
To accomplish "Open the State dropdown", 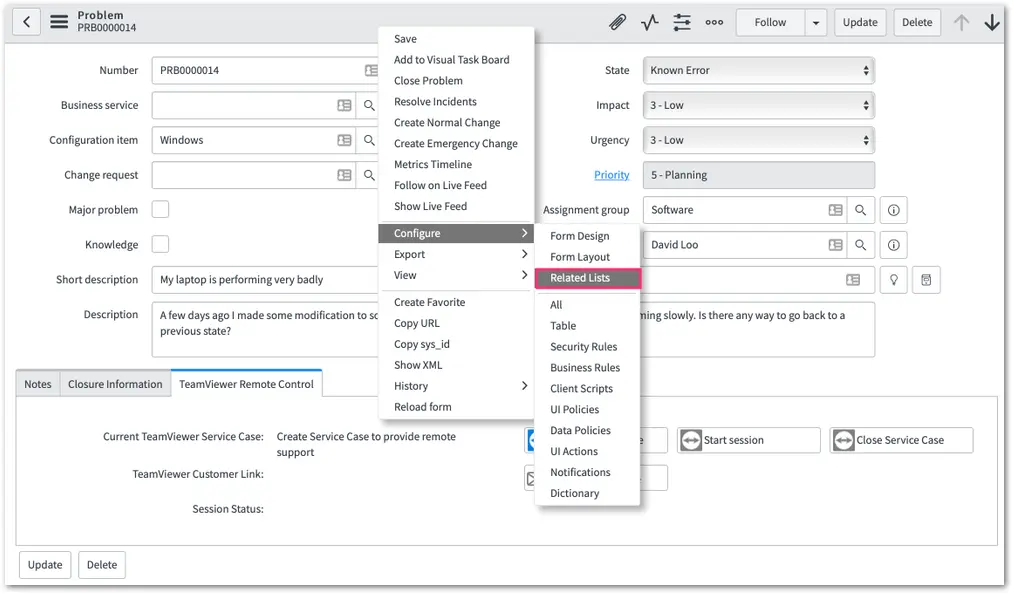I will coord(758,70).
